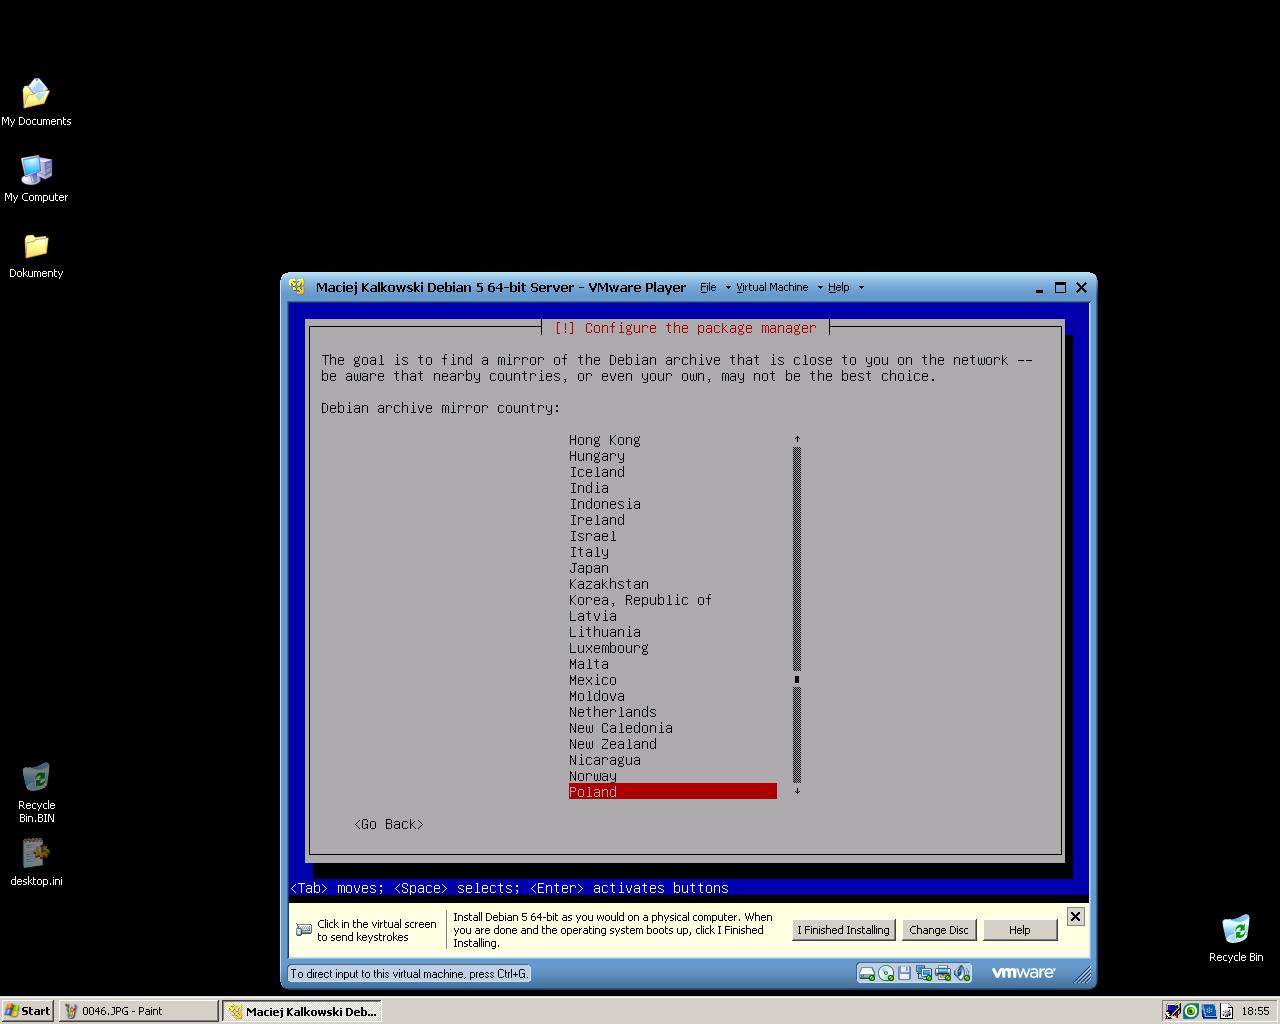Click the VMware logo in status bar
The height and width of the screenshot is (1024, 1280).
(x=1023, y=972)
